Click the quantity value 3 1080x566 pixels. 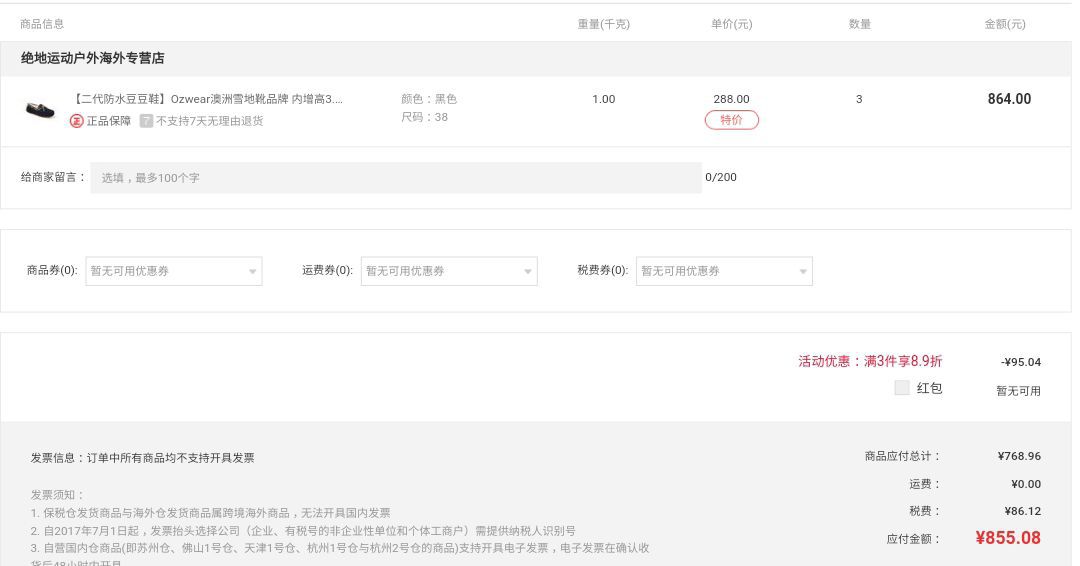[859, 99]
